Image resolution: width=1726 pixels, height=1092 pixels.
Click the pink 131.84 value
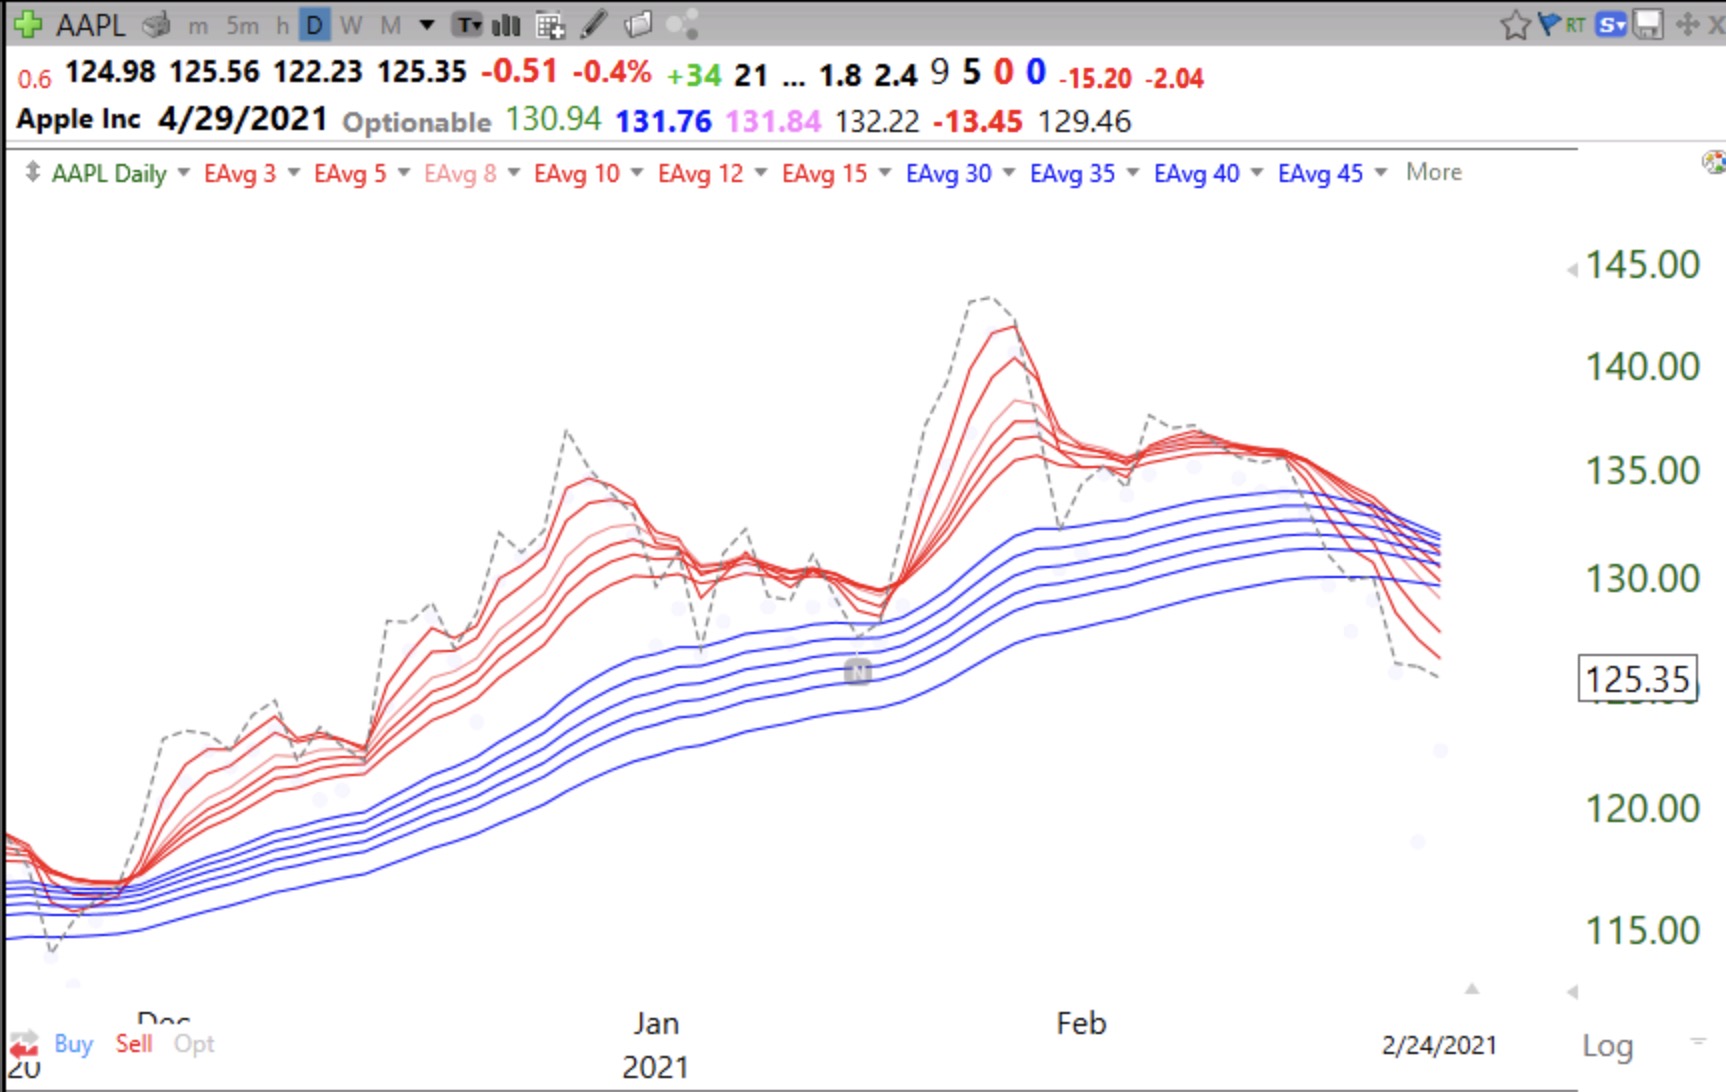773,121
